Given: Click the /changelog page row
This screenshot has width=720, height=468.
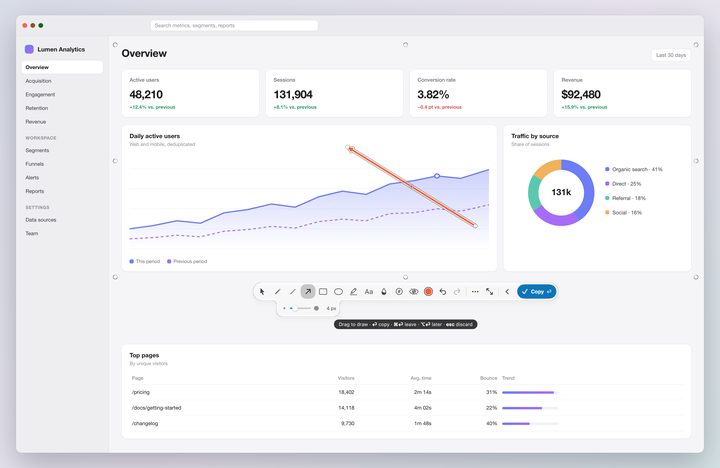Looking at the screenshot, I should point(406,423).
